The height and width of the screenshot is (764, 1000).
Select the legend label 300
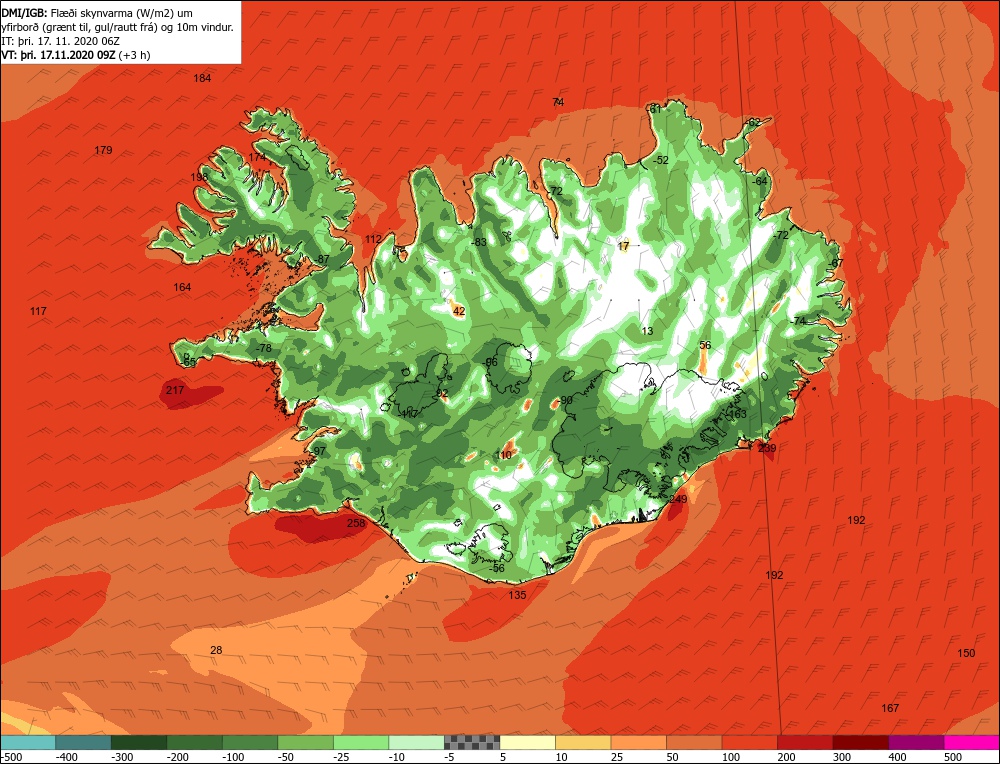(842, 757)
